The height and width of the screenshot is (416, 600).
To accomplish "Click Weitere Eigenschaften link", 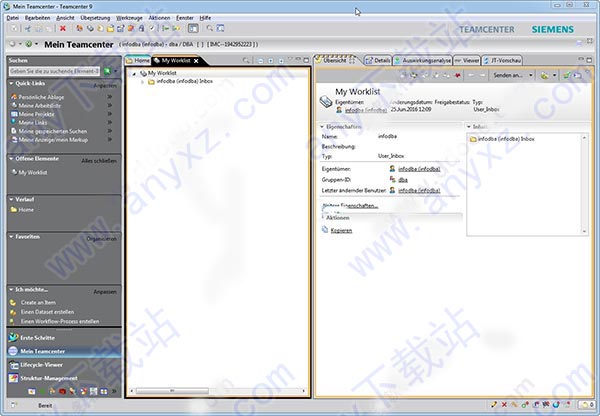I will coord(350,206).
